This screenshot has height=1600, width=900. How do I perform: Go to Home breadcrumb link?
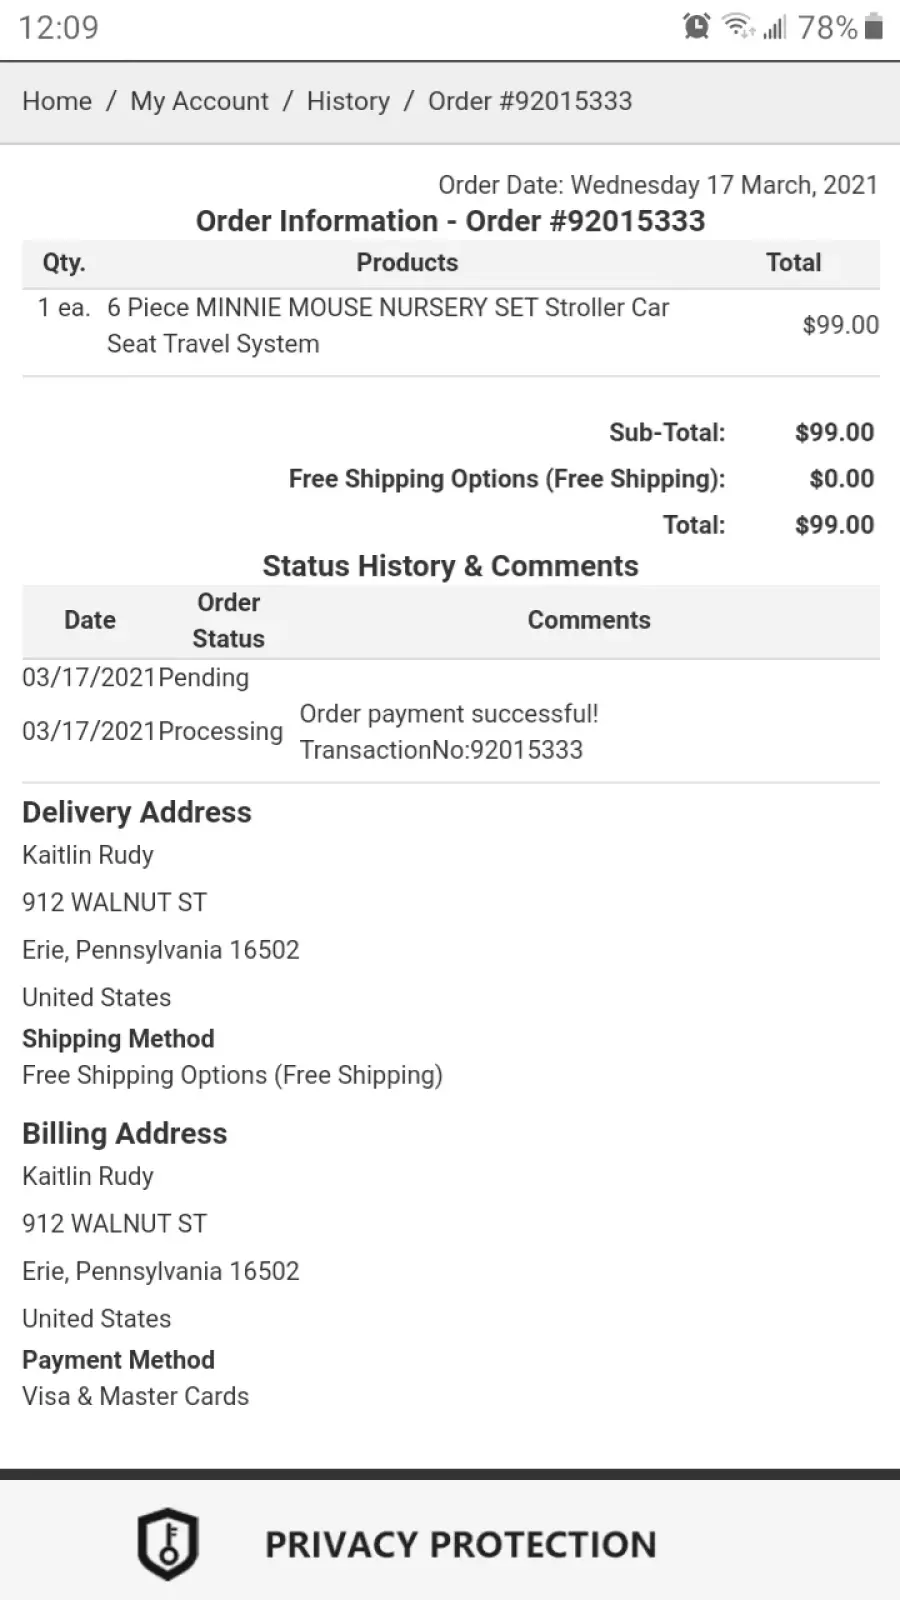(x=57, y=101)
